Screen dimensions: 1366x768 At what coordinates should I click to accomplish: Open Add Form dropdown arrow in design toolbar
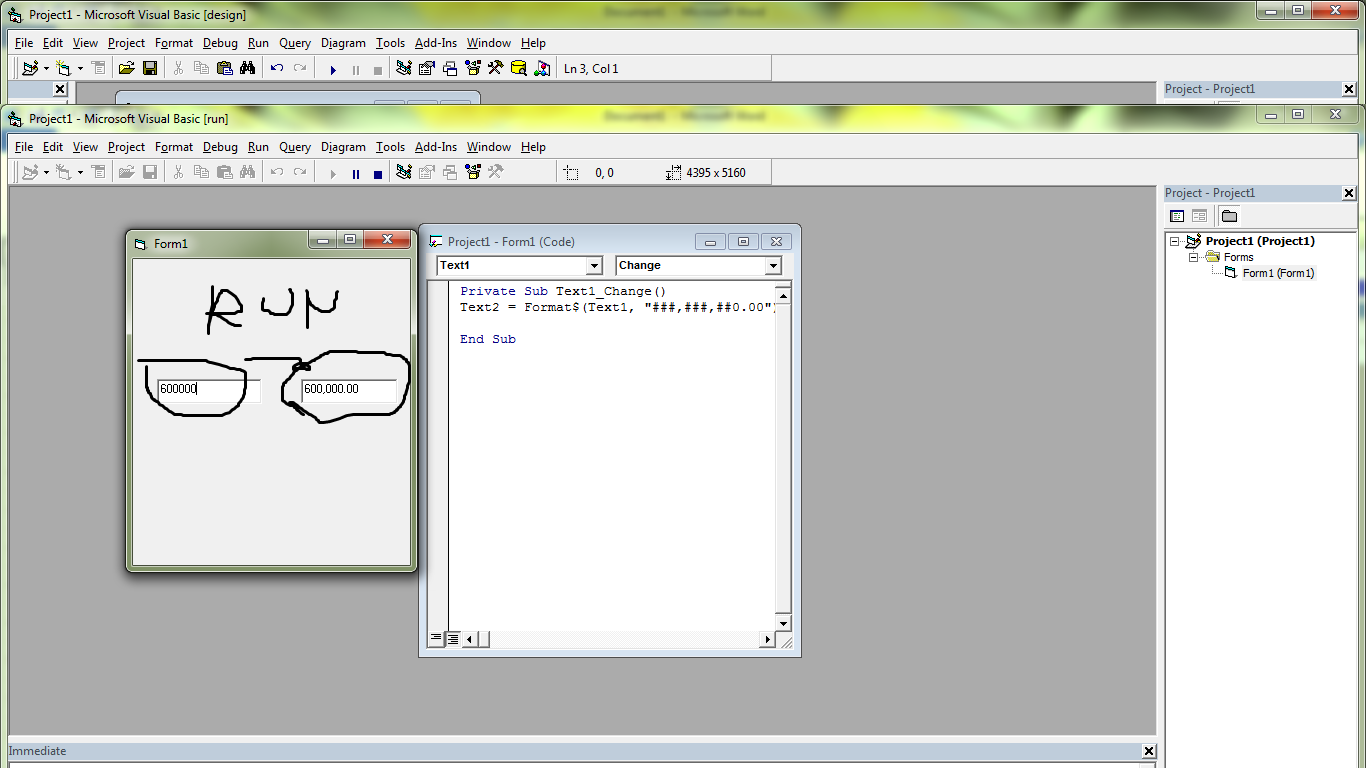tap(80, 68)
